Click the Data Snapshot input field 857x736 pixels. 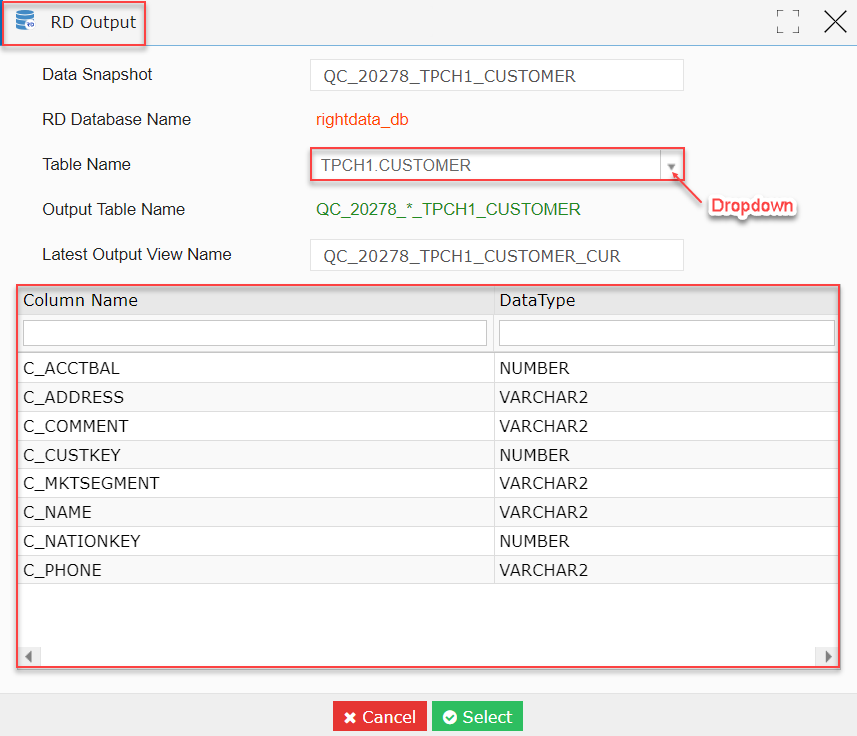pos(497,75)
